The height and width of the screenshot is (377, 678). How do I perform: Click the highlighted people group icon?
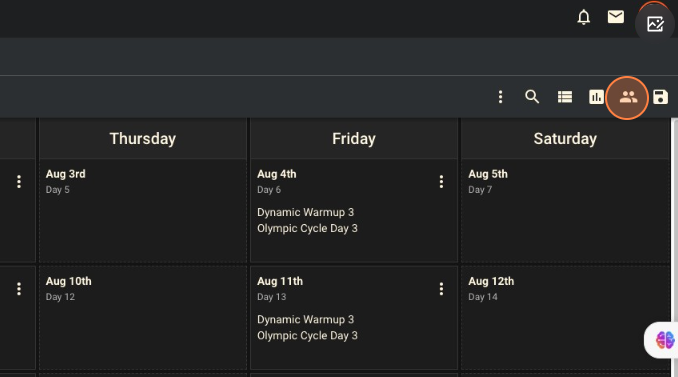click(627, 97)
